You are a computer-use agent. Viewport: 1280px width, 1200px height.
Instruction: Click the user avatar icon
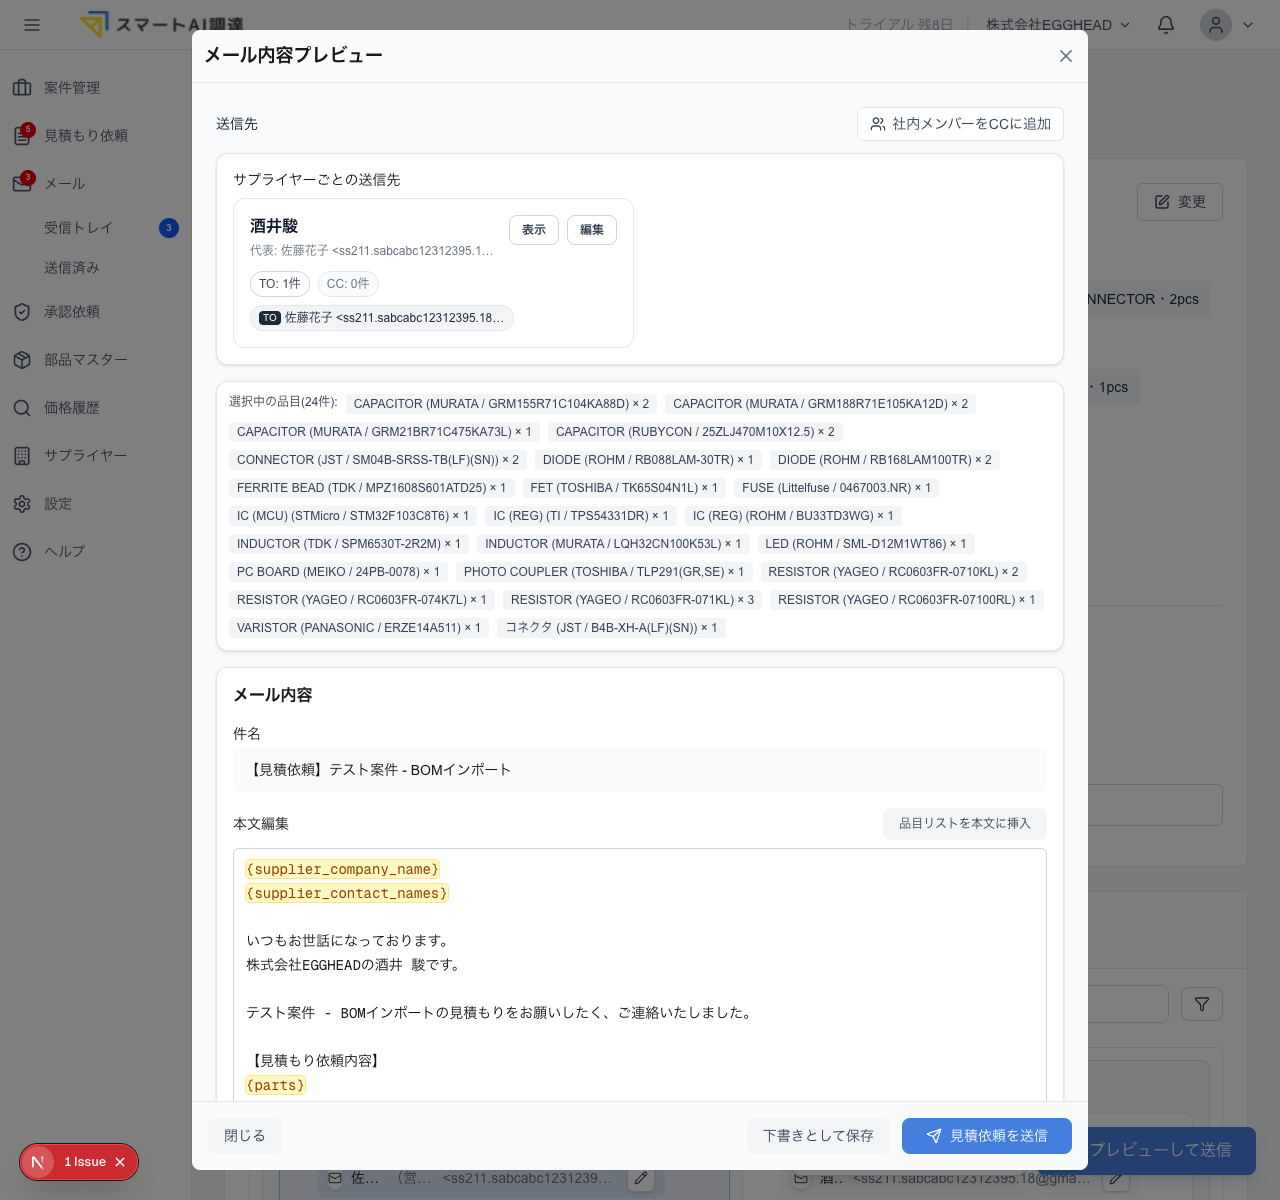(1216, 25)
